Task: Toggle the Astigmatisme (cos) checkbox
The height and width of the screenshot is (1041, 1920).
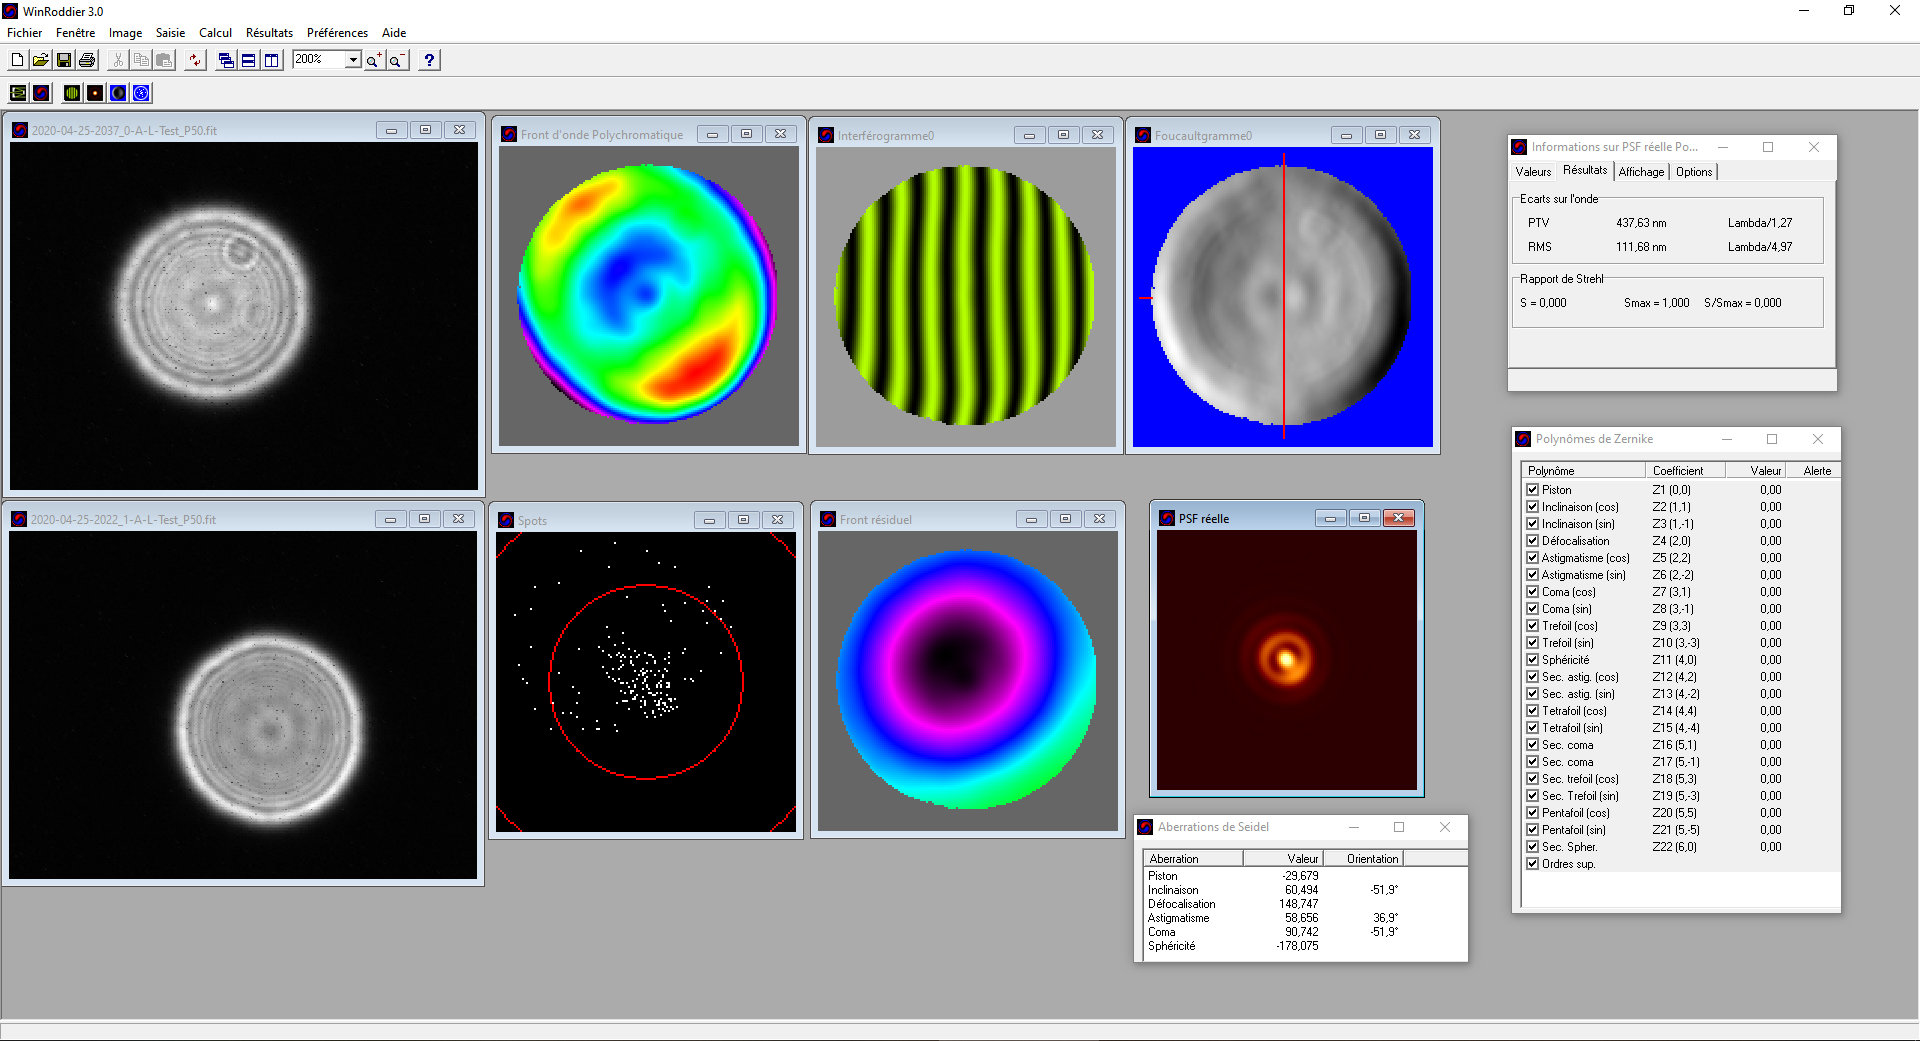Action: coord(1532,558)
